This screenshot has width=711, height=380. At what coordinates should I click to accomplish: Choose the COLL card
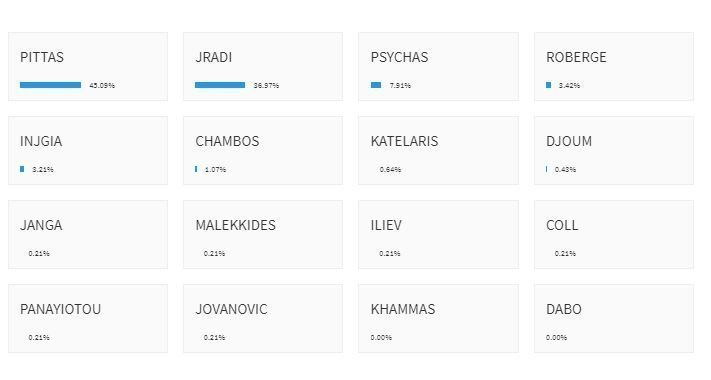[x=614, y=234]
